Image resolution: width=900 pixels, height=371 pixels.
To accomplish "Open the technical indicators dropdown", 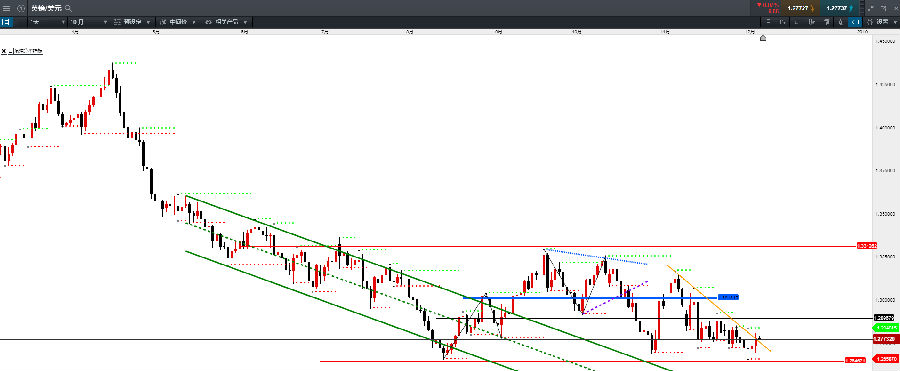I will pos(228,22).
